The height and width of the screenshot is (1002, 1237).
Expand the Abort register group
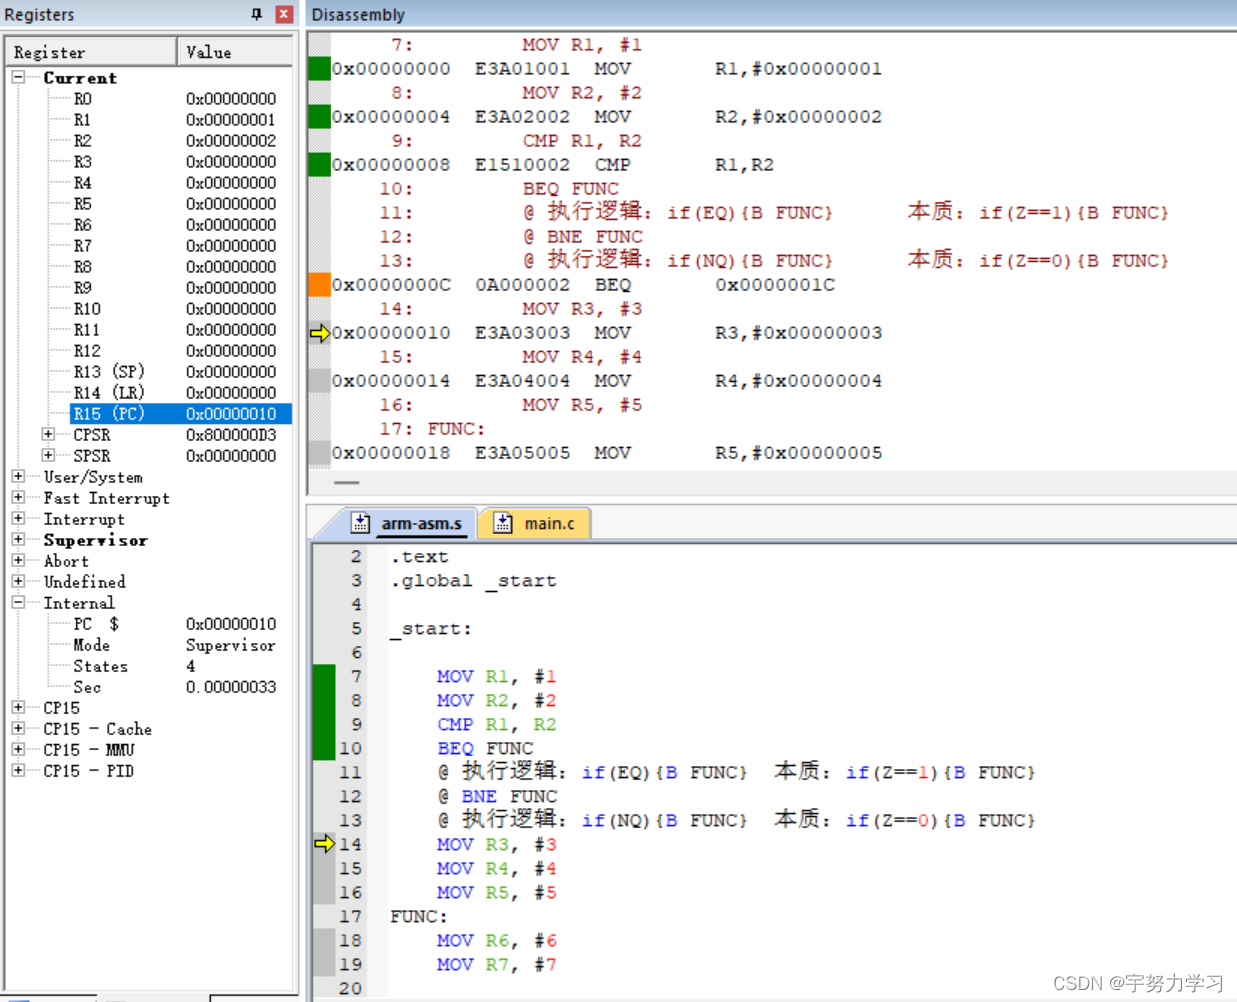[18, 560]
